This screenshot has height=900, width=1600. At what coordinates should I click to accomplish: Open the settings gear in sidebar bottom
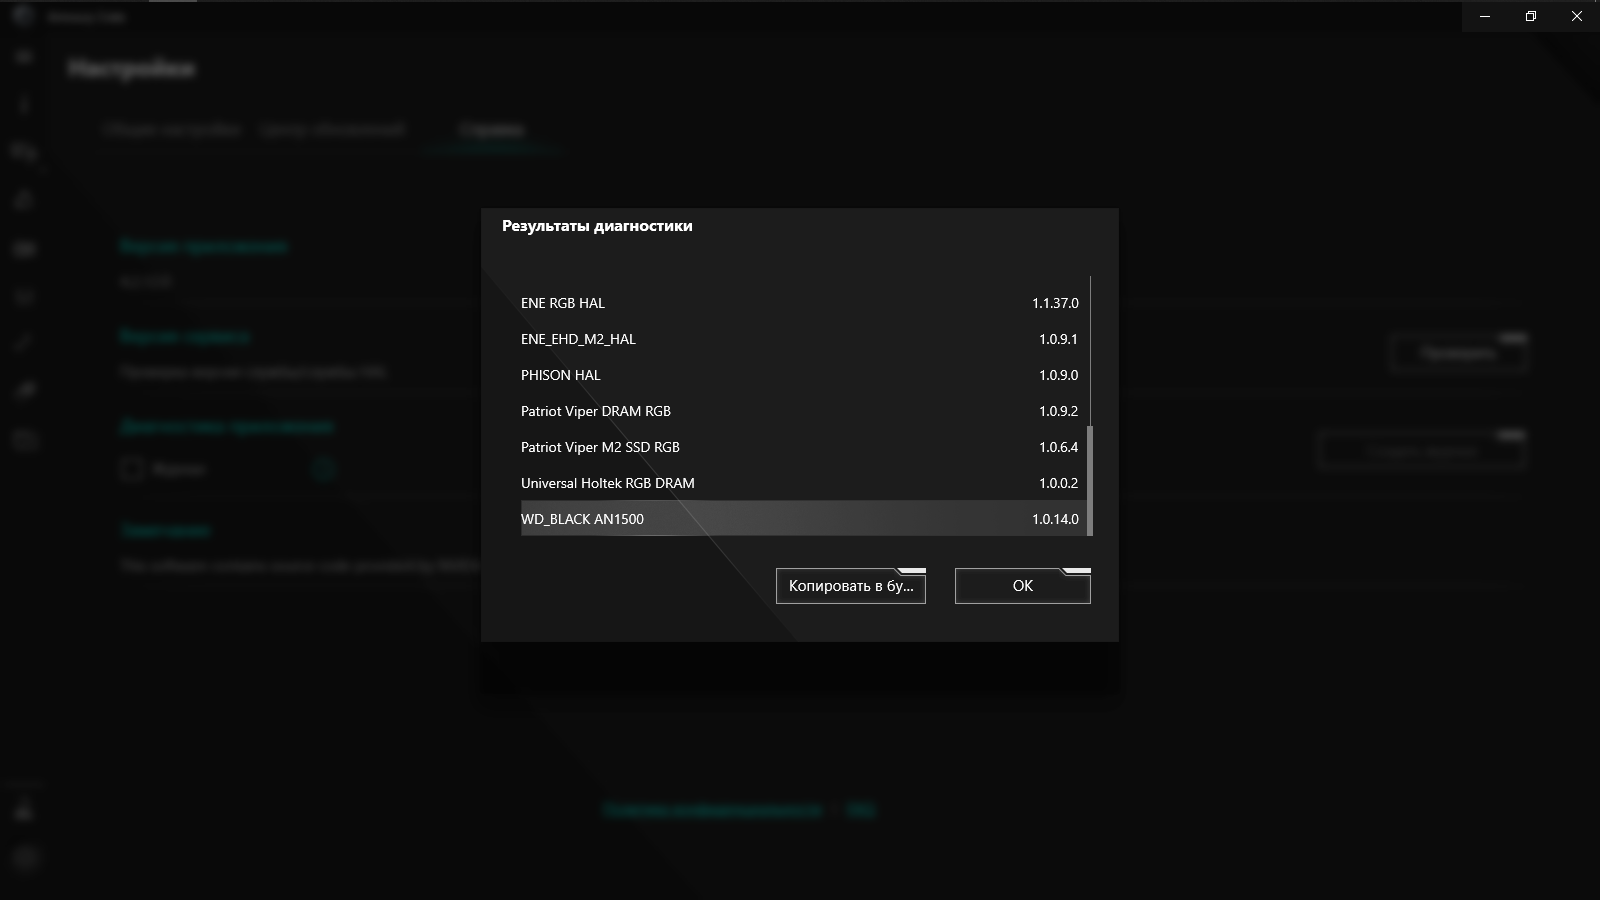point(26,858)
